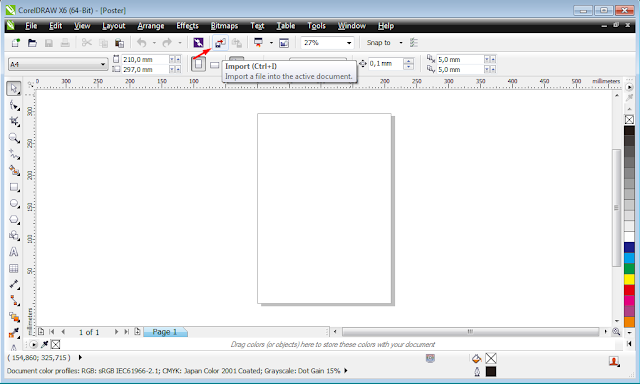Click the Paste clipboard icon
This screenshot has width=640, height=384.
(119, 42)
